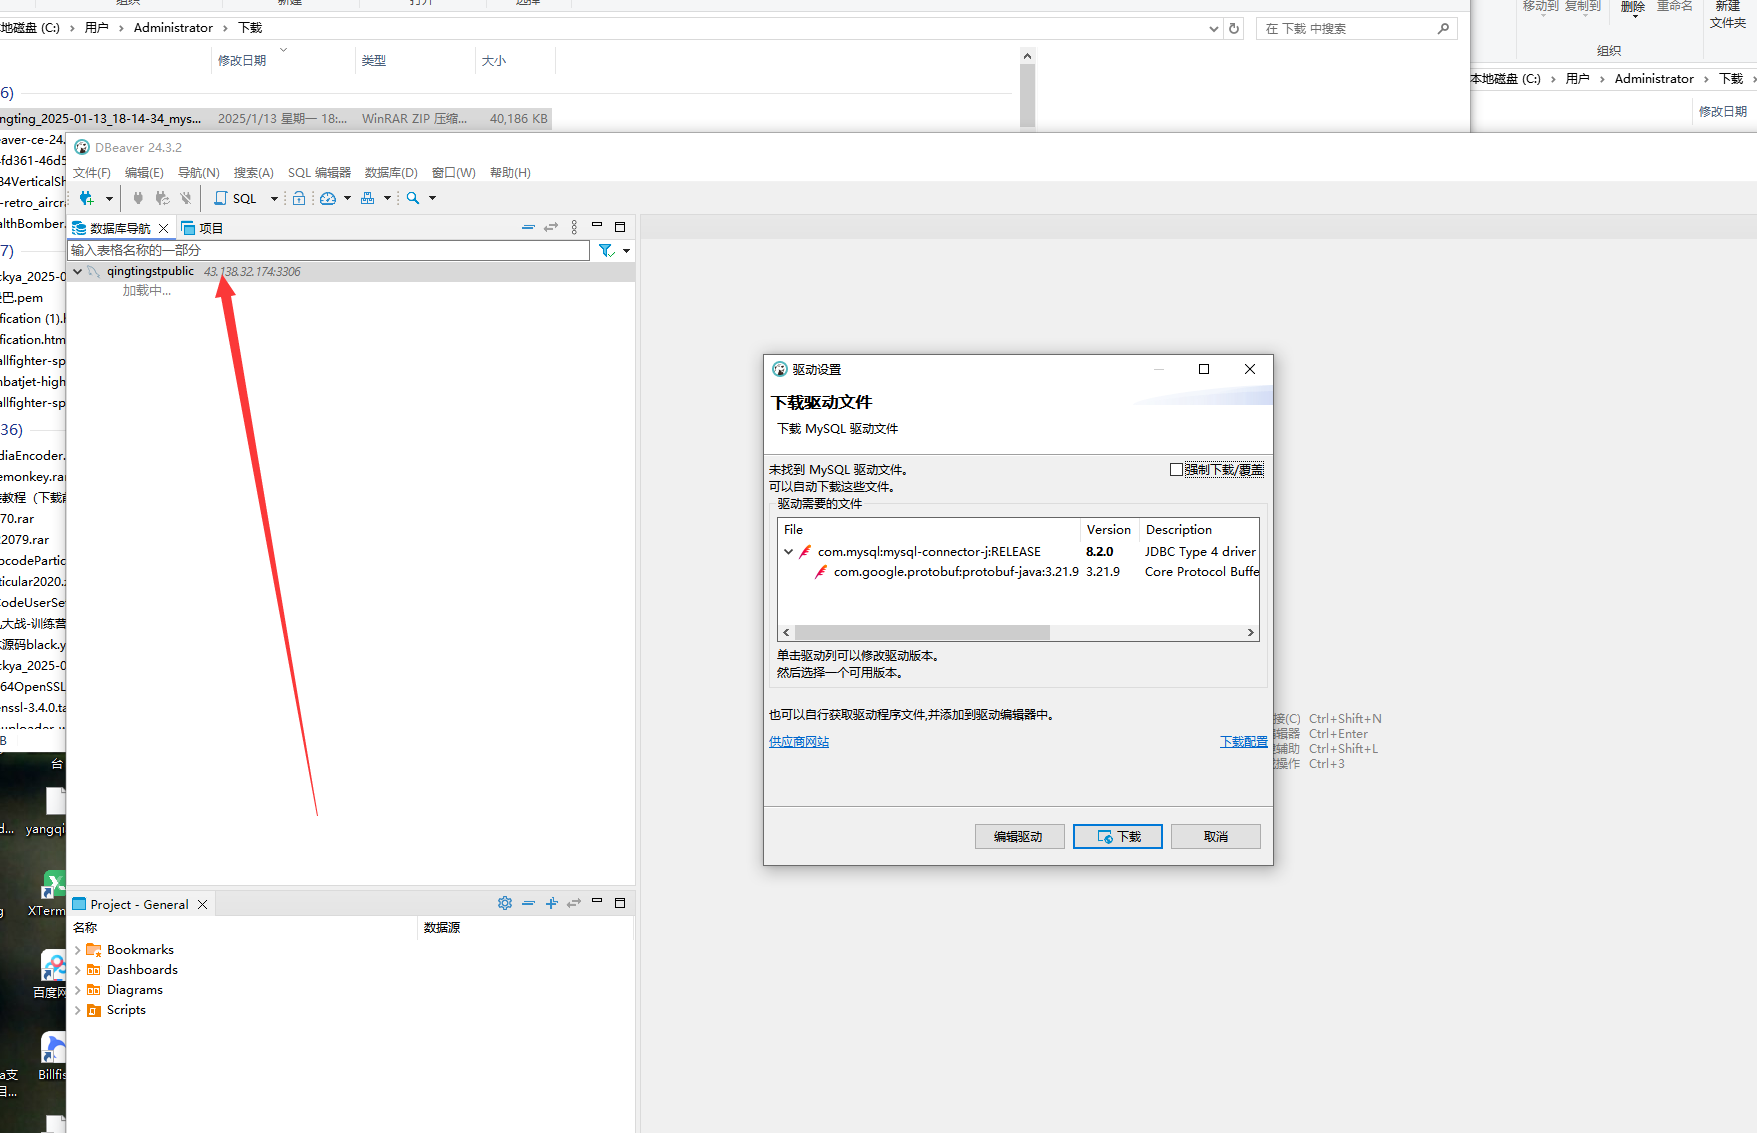This screenshot has width=1757, height=1133.
Task: Open dropdown next to search magnifier icon
Action: (x=432, y=198)
